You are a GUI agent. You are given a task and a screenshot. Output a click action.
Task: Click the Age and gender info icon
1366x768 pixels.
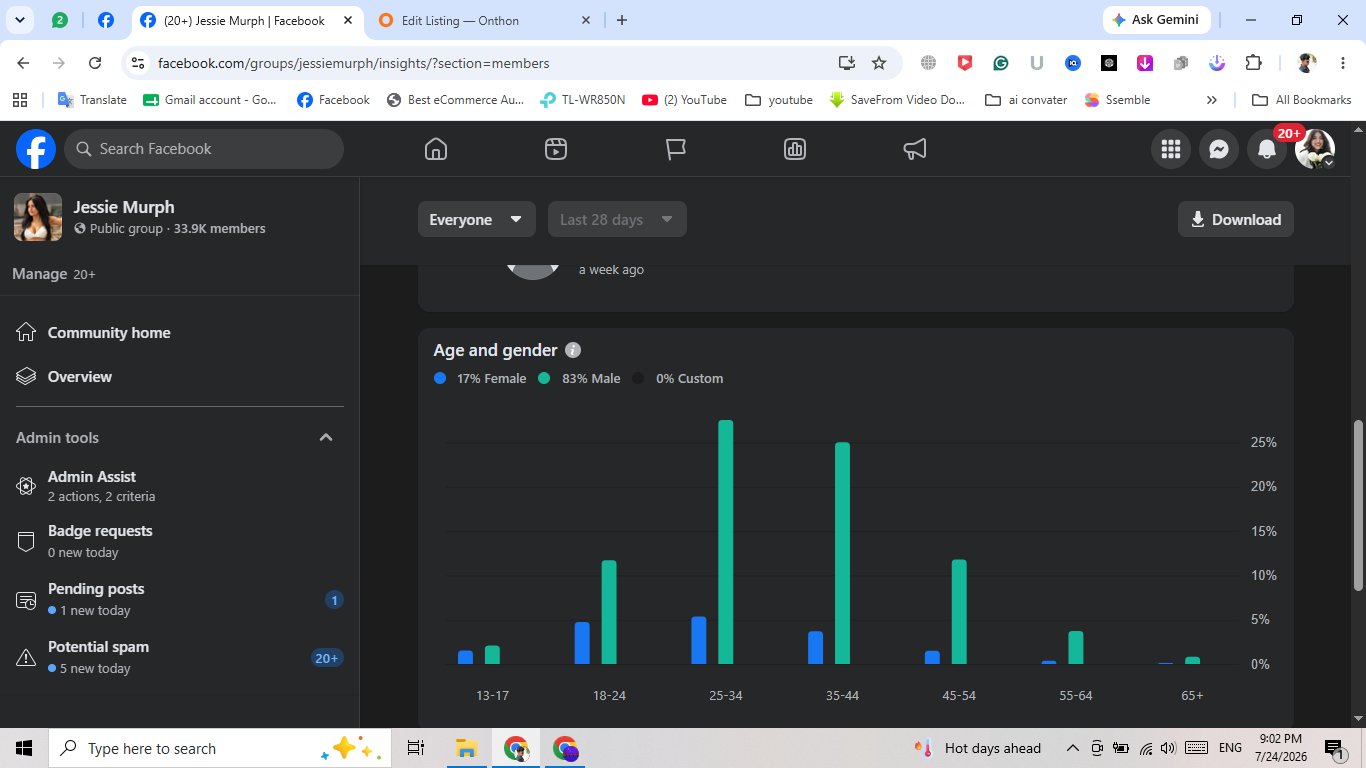(573, 350)
